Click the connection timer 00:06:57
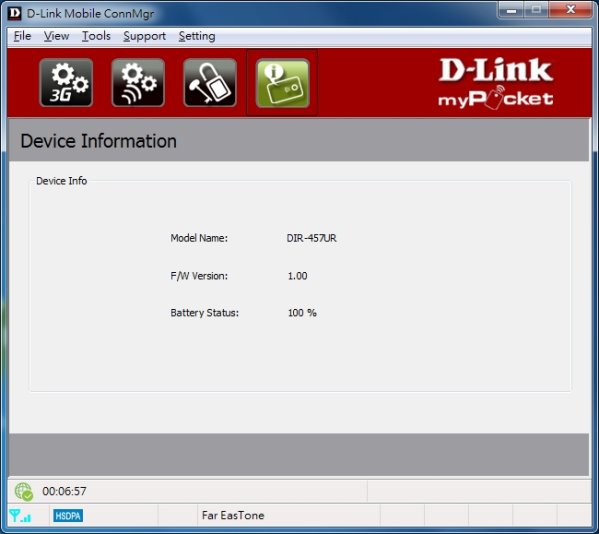 (x=64, y=491)
